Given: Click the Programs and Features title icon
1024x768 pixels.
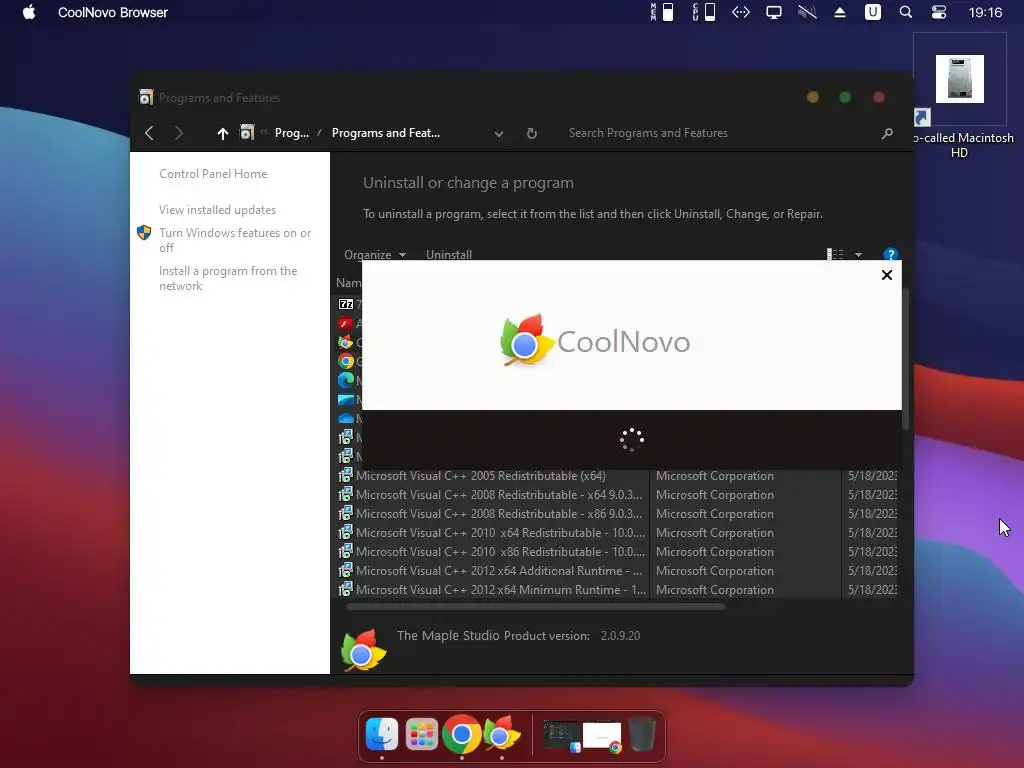Looking at the screenshot, I should tap(146, 97).
